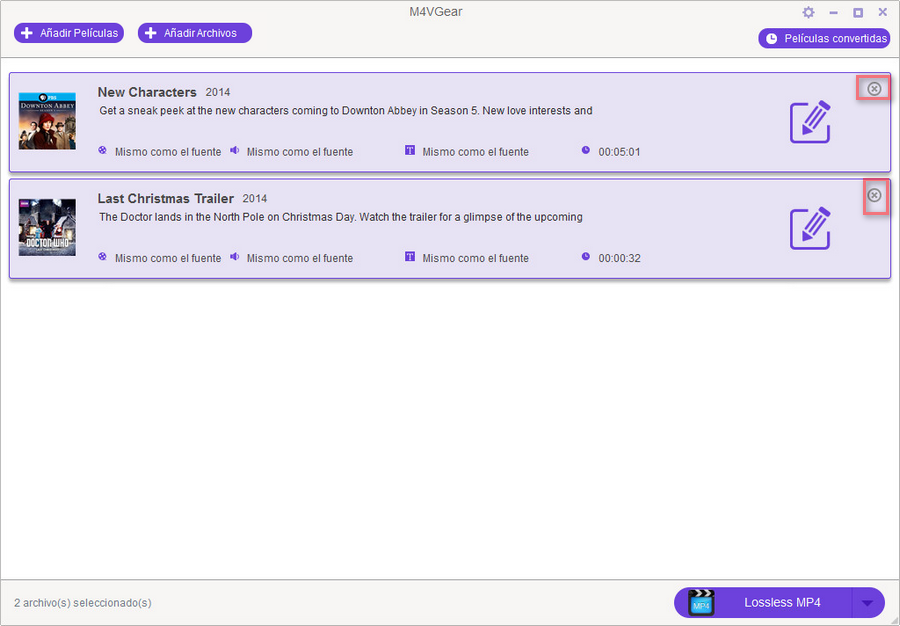Image resolution: width=900 pixels, height=626 pixels.
Task: Open the settings gear icon
Action: (808, 13)
